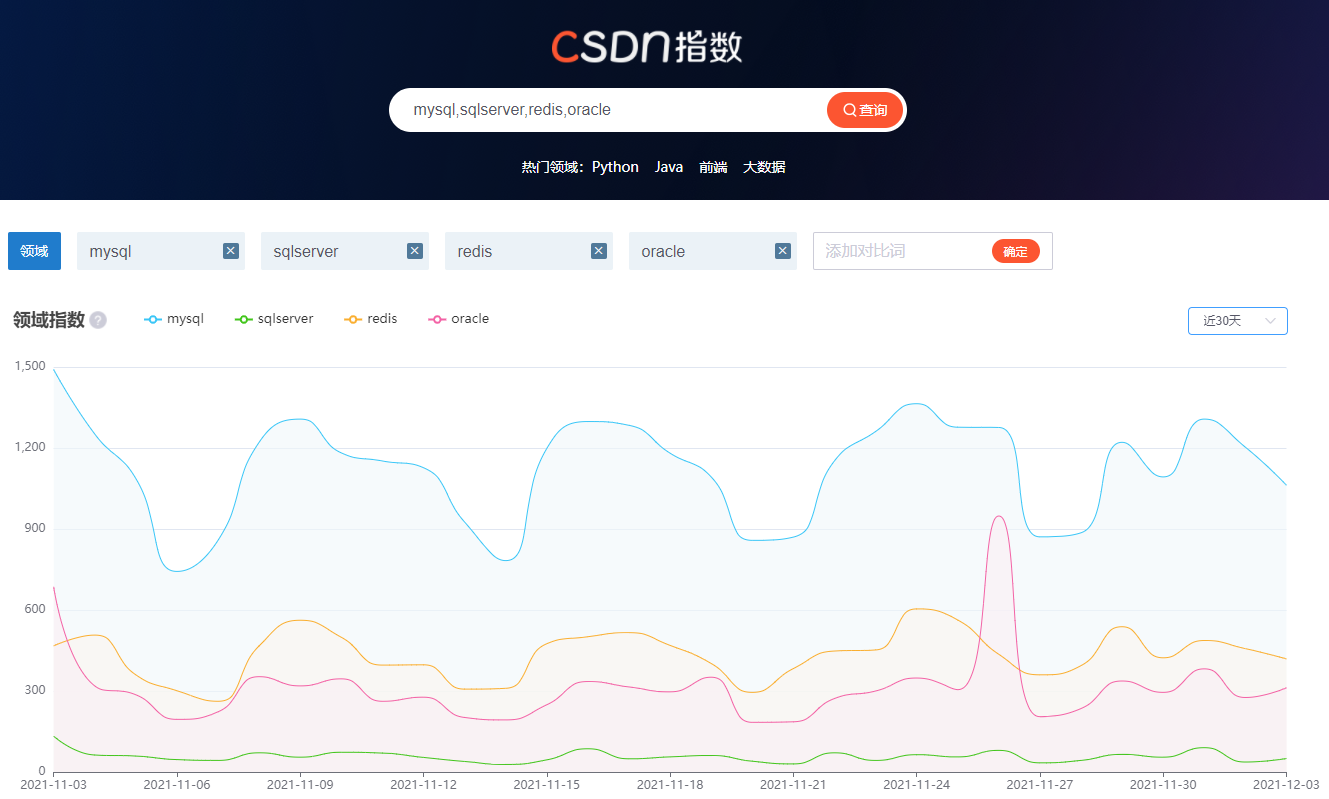Toggle the sqlserver series in the legend
Screen dimensions: 1329x799
pos(274,319)
